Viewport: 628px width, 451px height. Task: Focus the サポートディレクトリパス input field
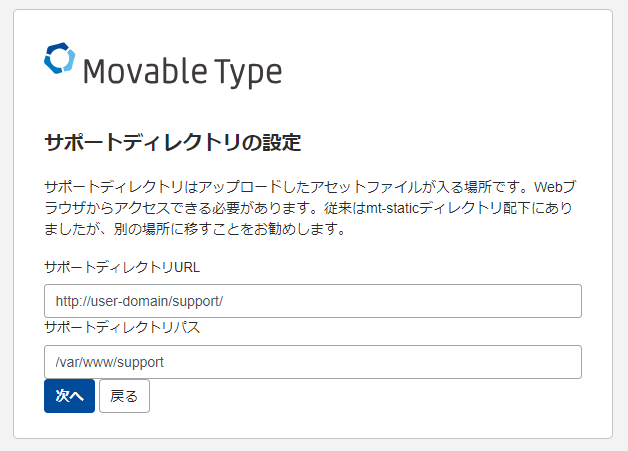click(313, 362)
